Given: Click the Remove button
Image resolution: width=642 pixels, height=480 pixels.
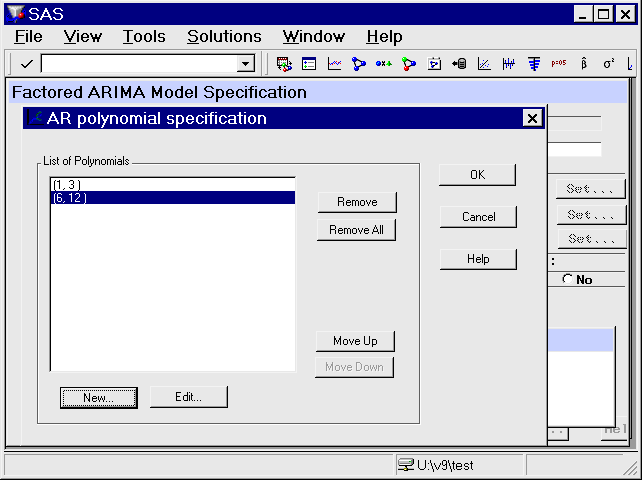Looking at the screenshot, I should (357, 202).
